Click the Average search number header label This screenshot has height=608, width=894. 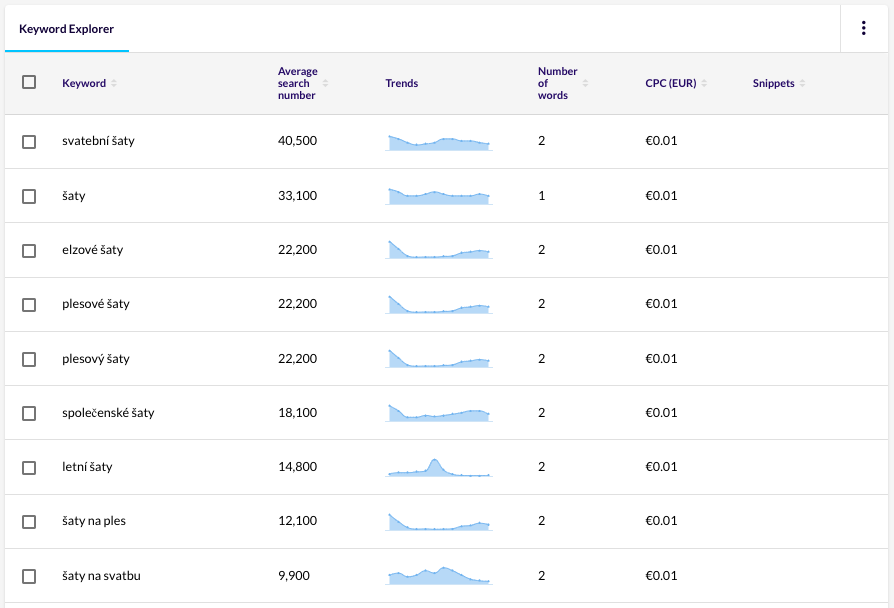[298, 83]
